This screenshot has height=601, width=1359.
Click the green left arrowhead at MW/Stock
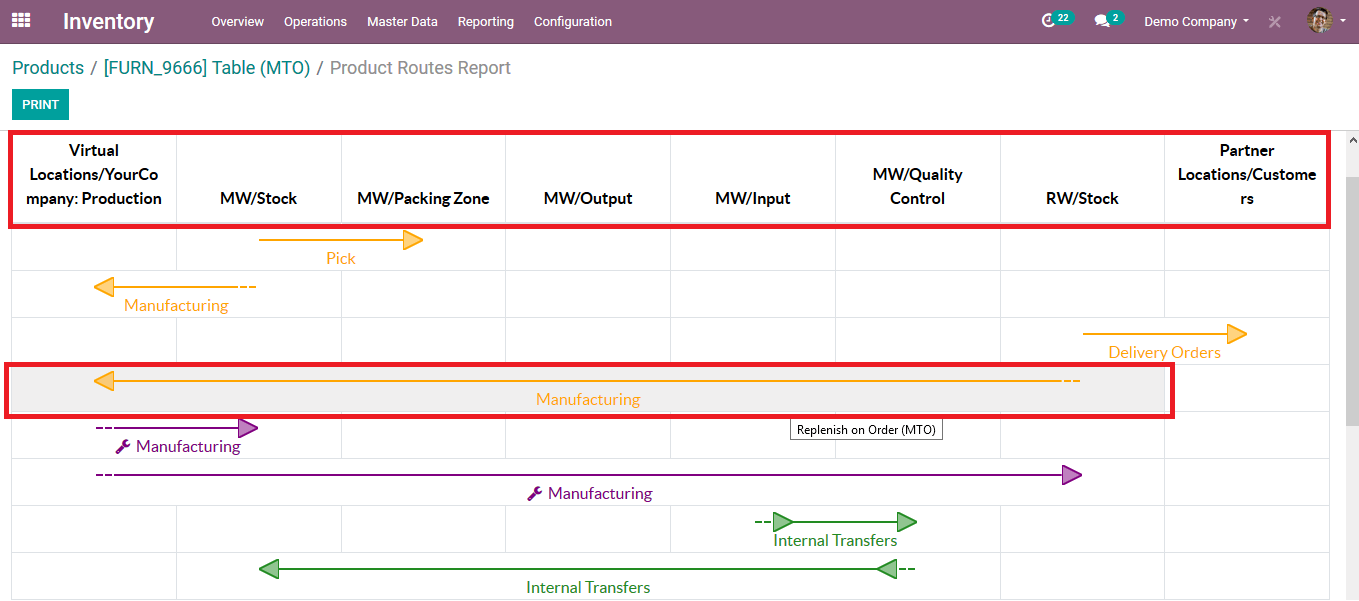pyautogui.click(x=269, y=569)
